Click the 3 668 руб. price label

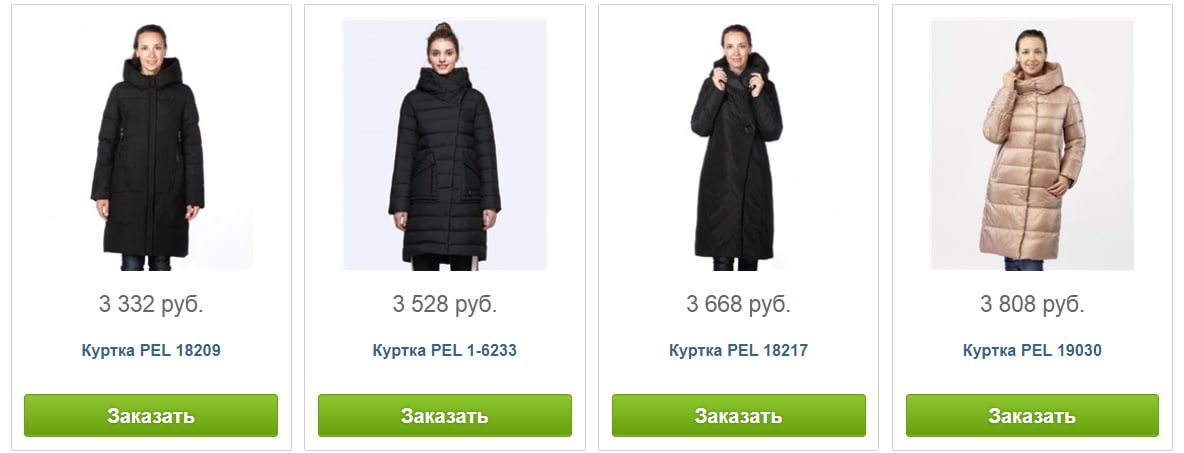738,304
